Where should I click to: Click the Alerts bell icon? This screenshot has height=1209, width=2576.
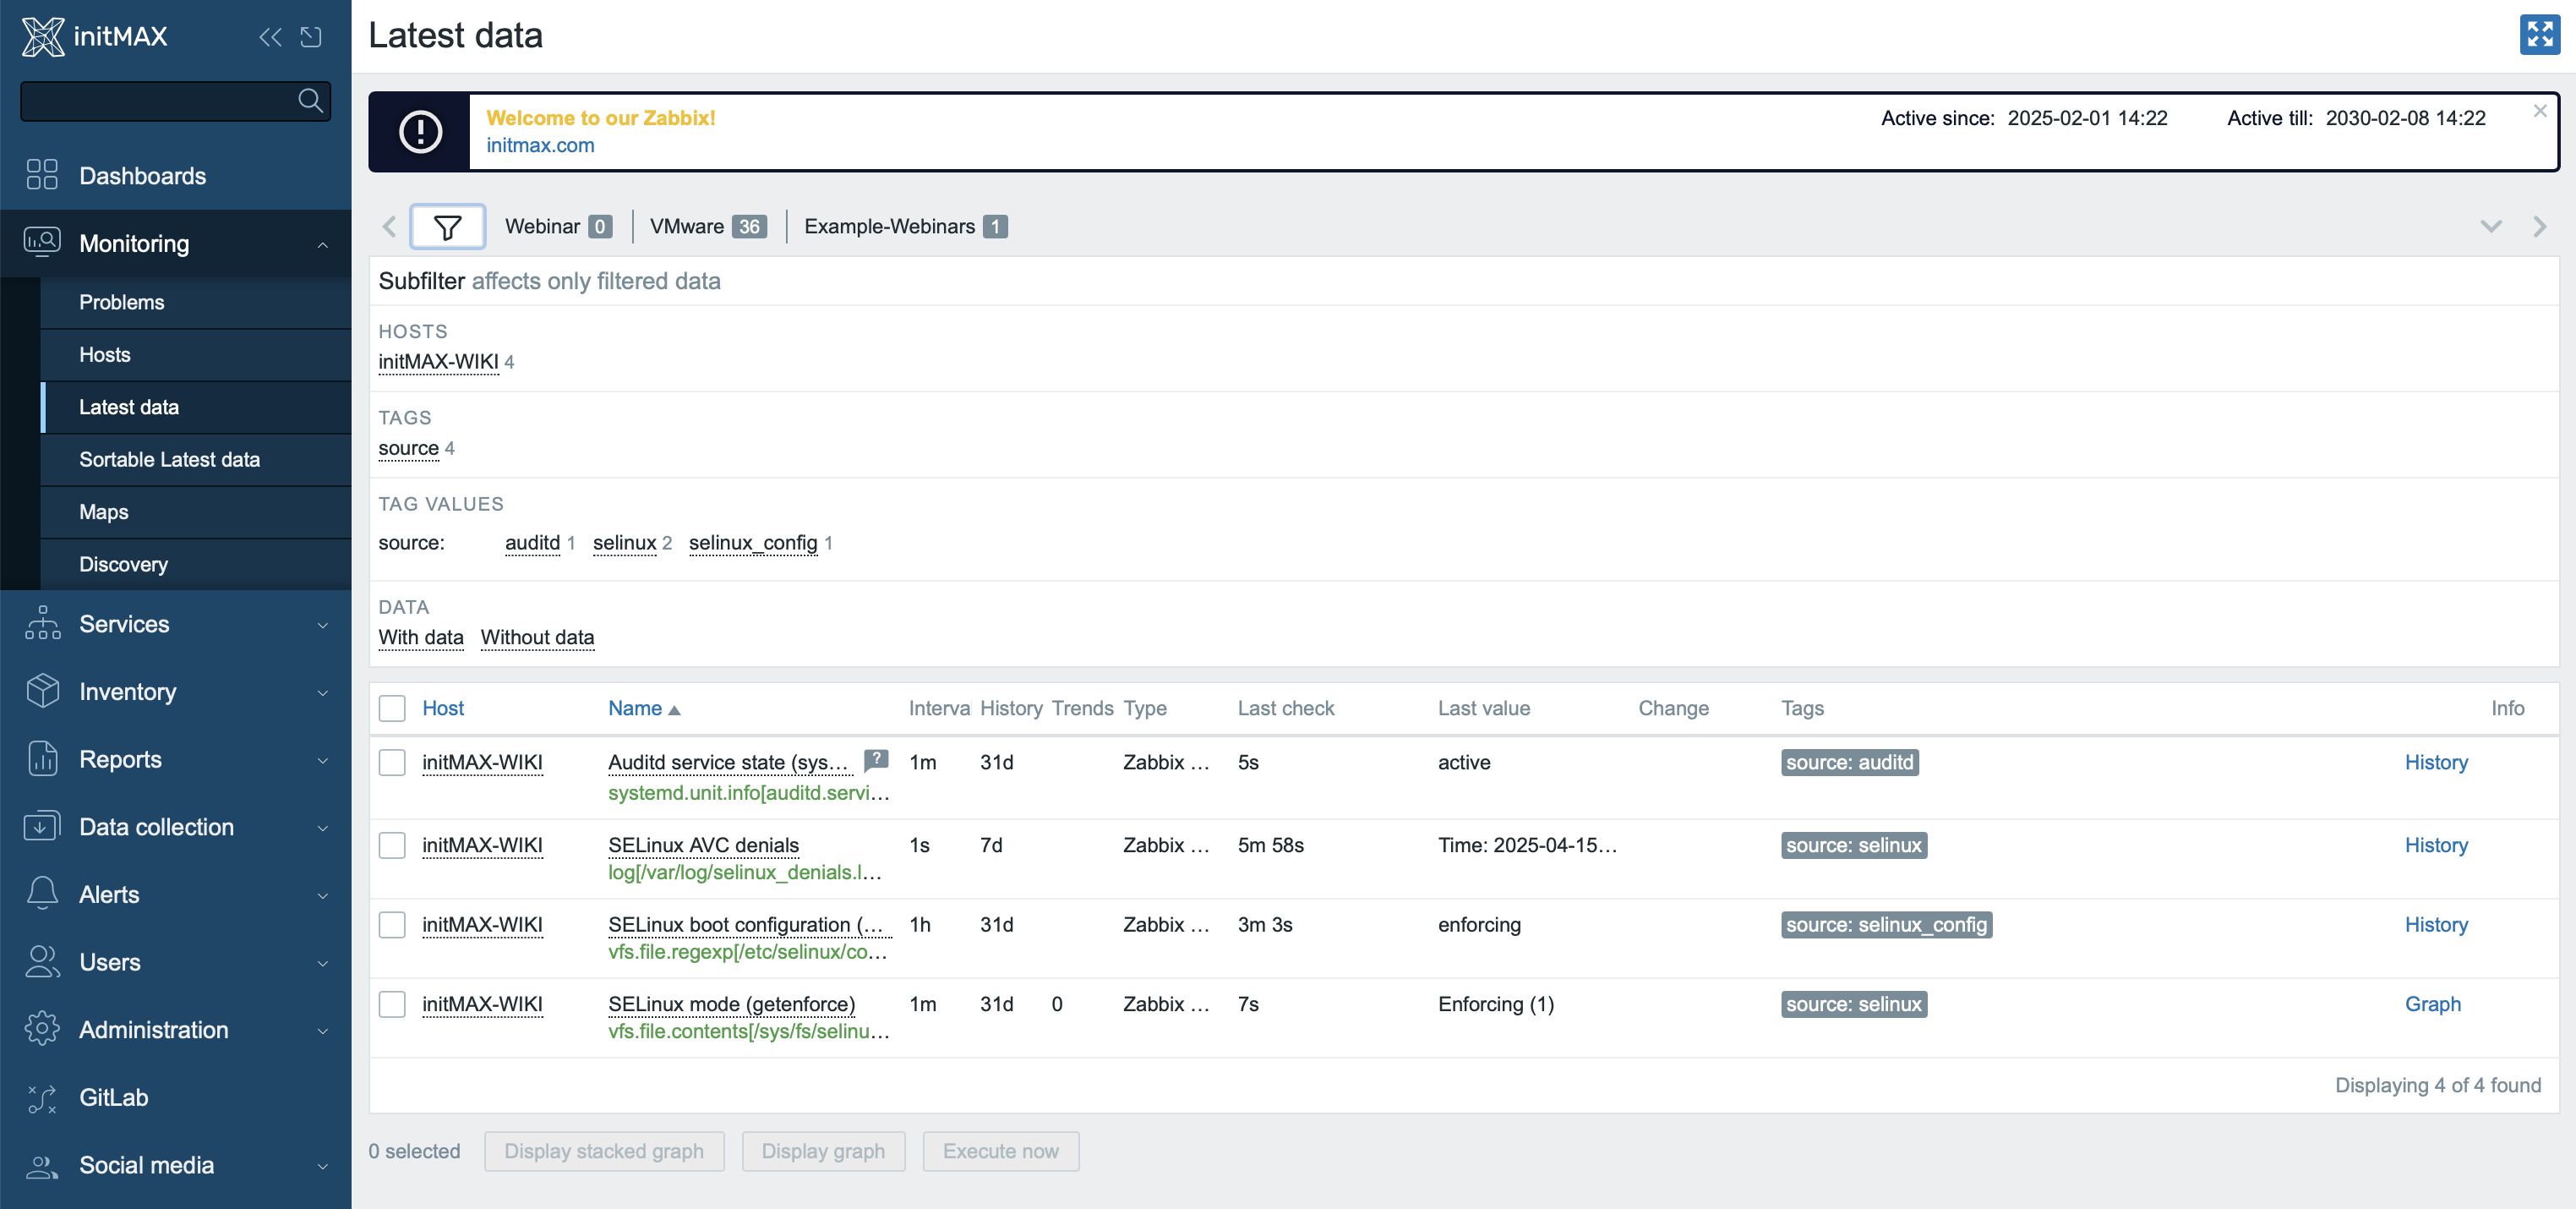tap(42, 893)
